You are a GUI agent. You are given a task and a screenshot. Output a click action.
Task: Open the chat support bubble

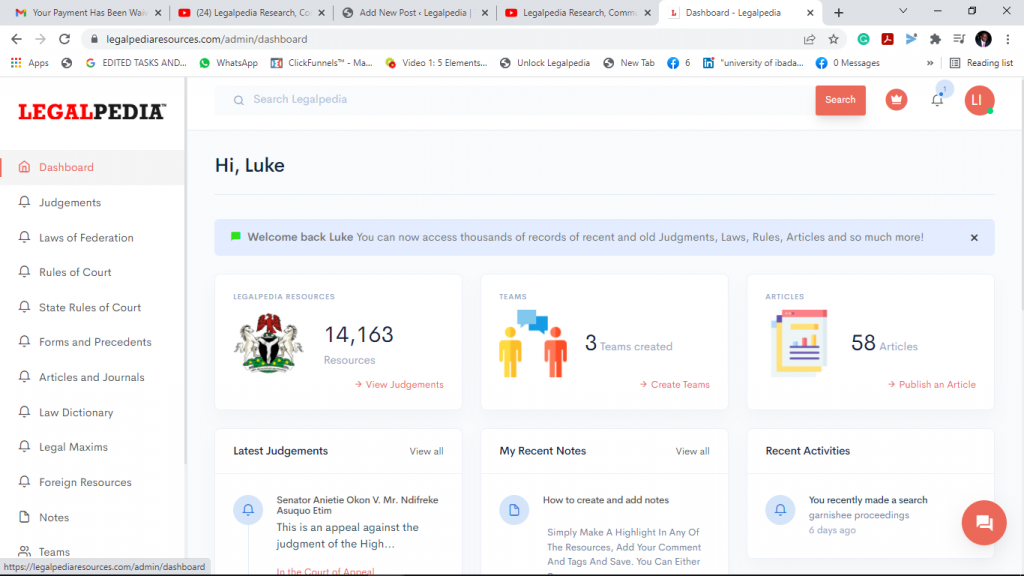[984, 523]
